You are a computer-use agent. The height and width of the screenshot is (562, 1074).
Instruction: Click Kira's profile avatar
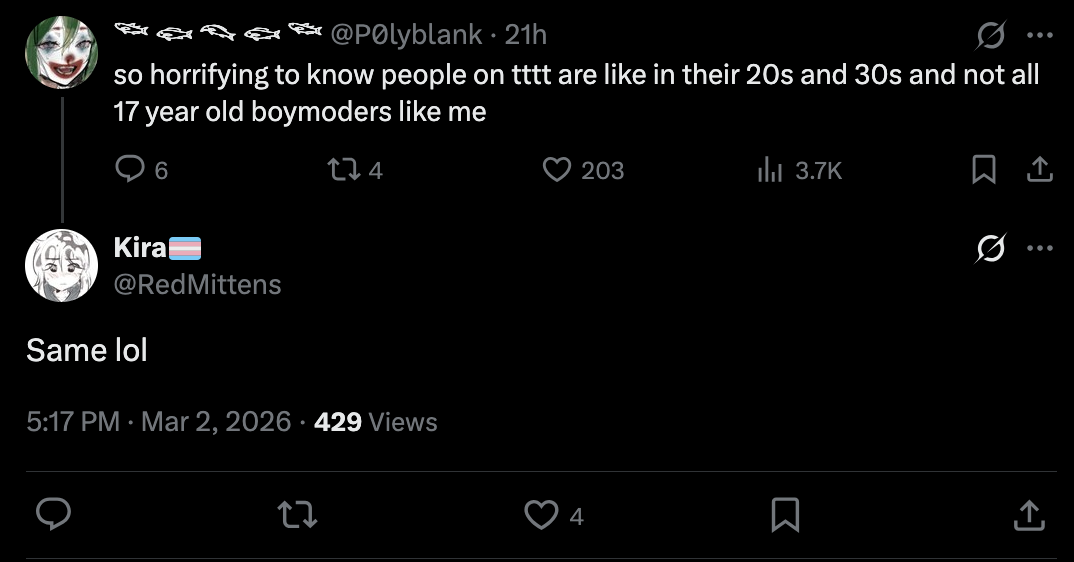tap(62, 265)
